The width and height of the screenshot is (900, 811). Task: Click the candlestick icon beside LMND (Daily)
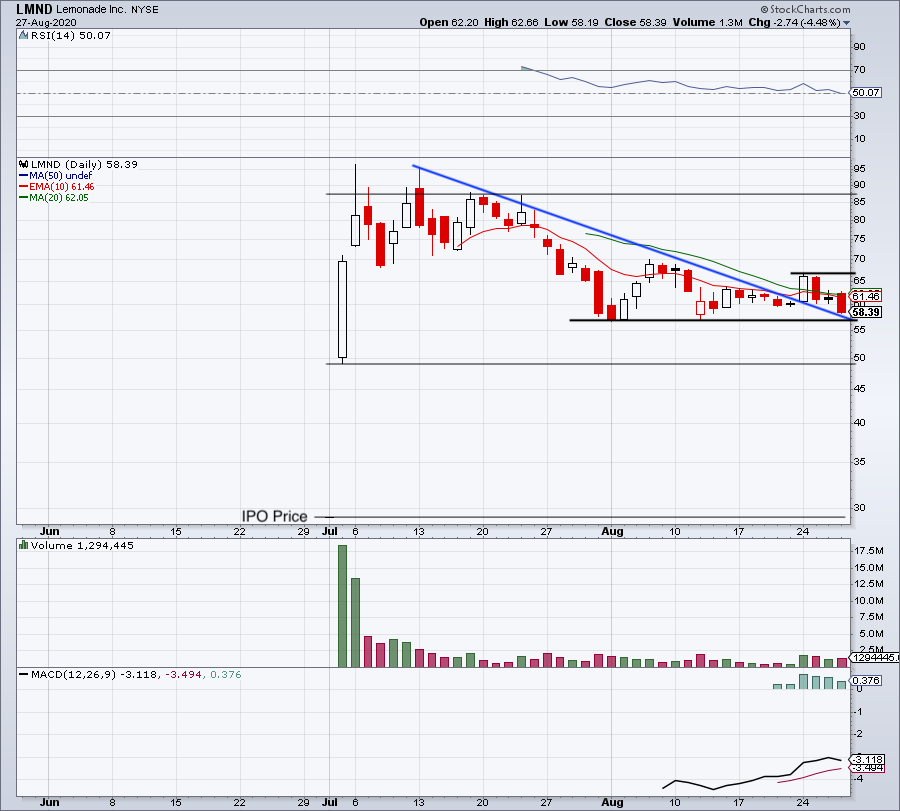pyautogui.click(x=24, y=164)
